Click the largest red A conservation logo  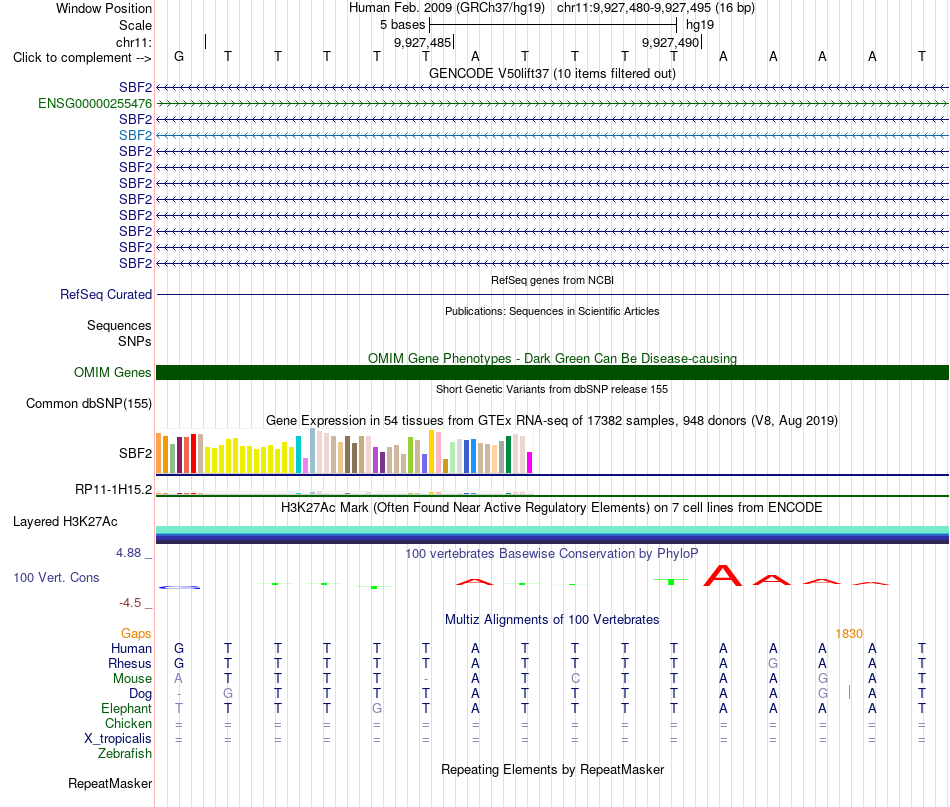coord(723,576)
